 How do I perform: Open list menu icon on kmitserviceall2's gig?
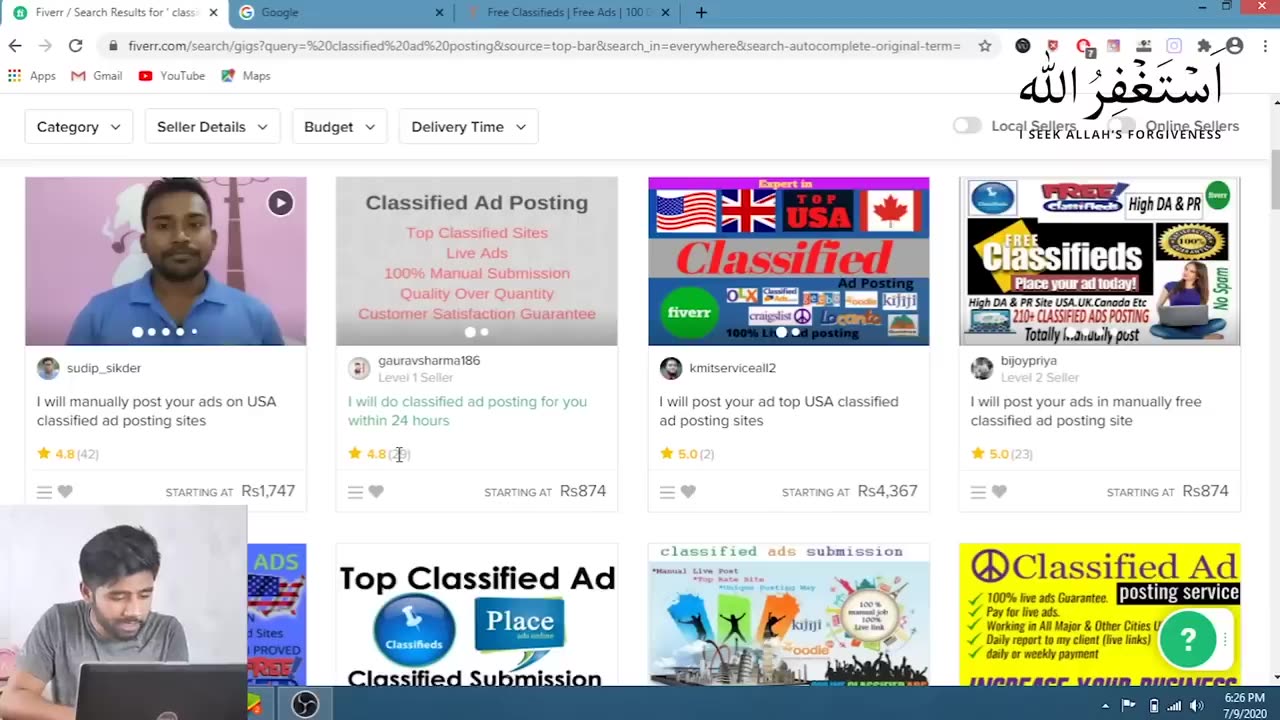667,492
